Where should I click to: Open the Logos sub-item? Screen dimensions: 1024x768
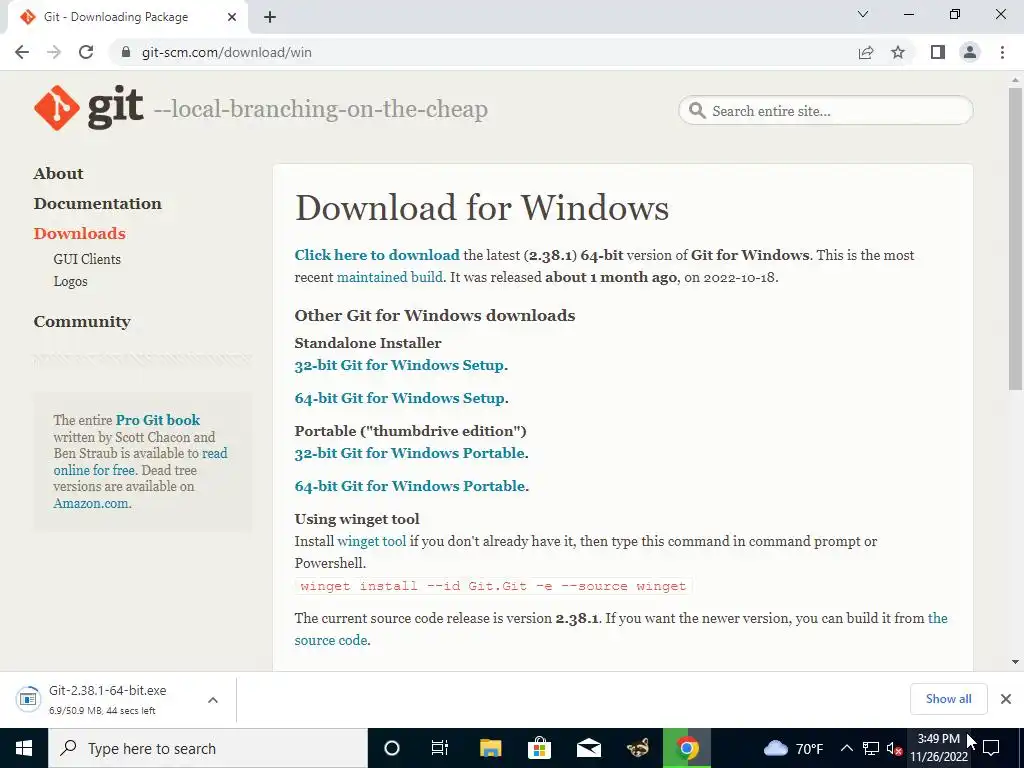coord(70,281)
